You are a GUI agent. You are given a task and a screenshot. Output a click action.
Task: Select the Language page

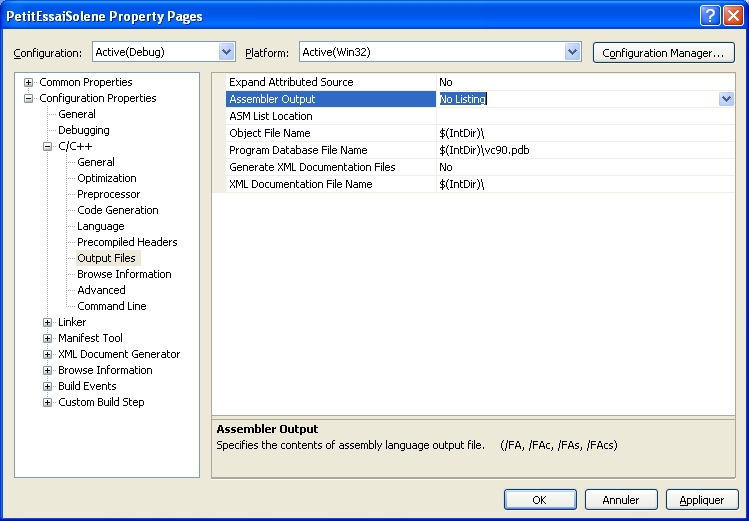(101, 226)
